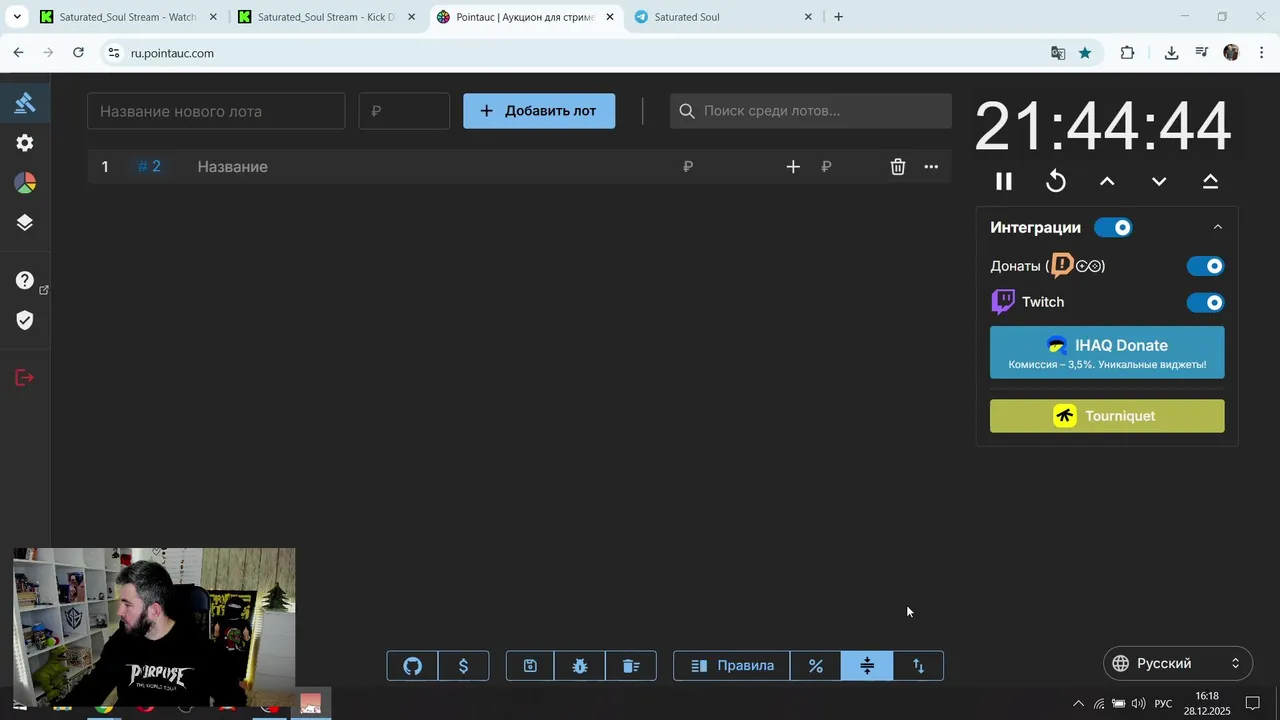Click the clear list trash icon
The image size is (1280, 720).
click(631, 666)
